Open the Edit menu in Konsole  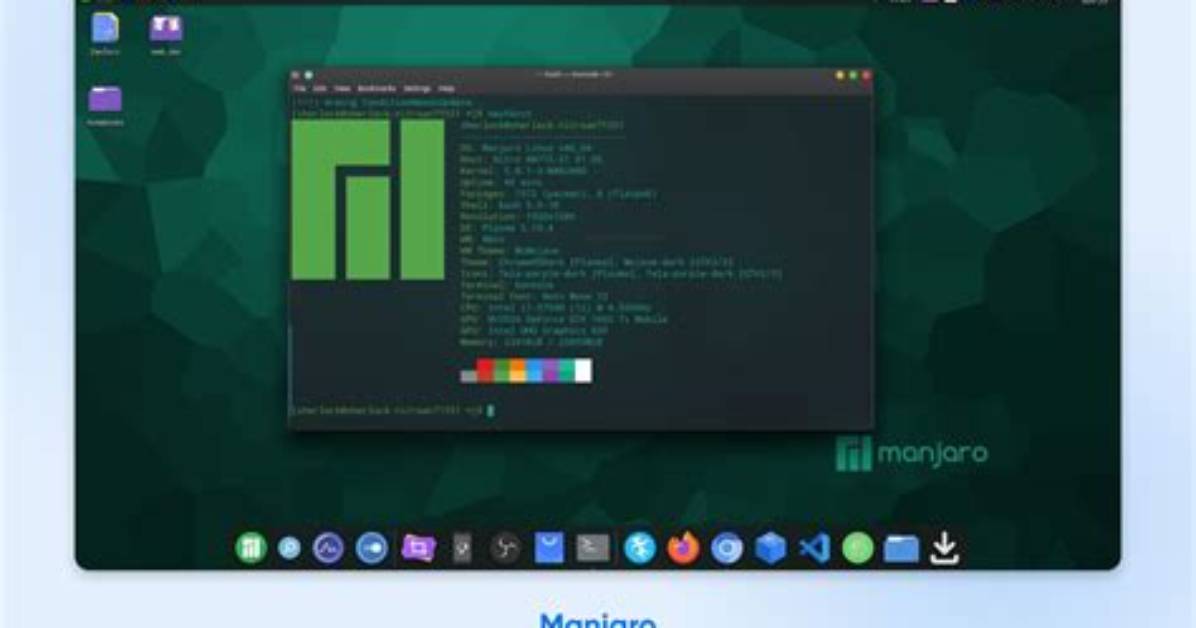[x=320, y=89]
